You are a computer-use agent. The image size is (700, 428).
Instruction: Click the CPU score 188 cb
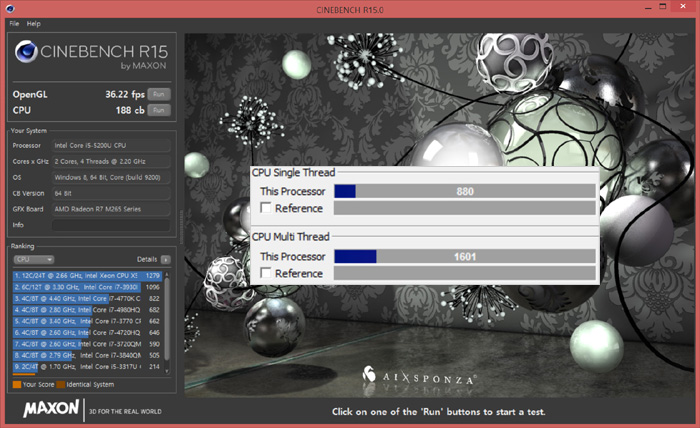pos(130,110)
